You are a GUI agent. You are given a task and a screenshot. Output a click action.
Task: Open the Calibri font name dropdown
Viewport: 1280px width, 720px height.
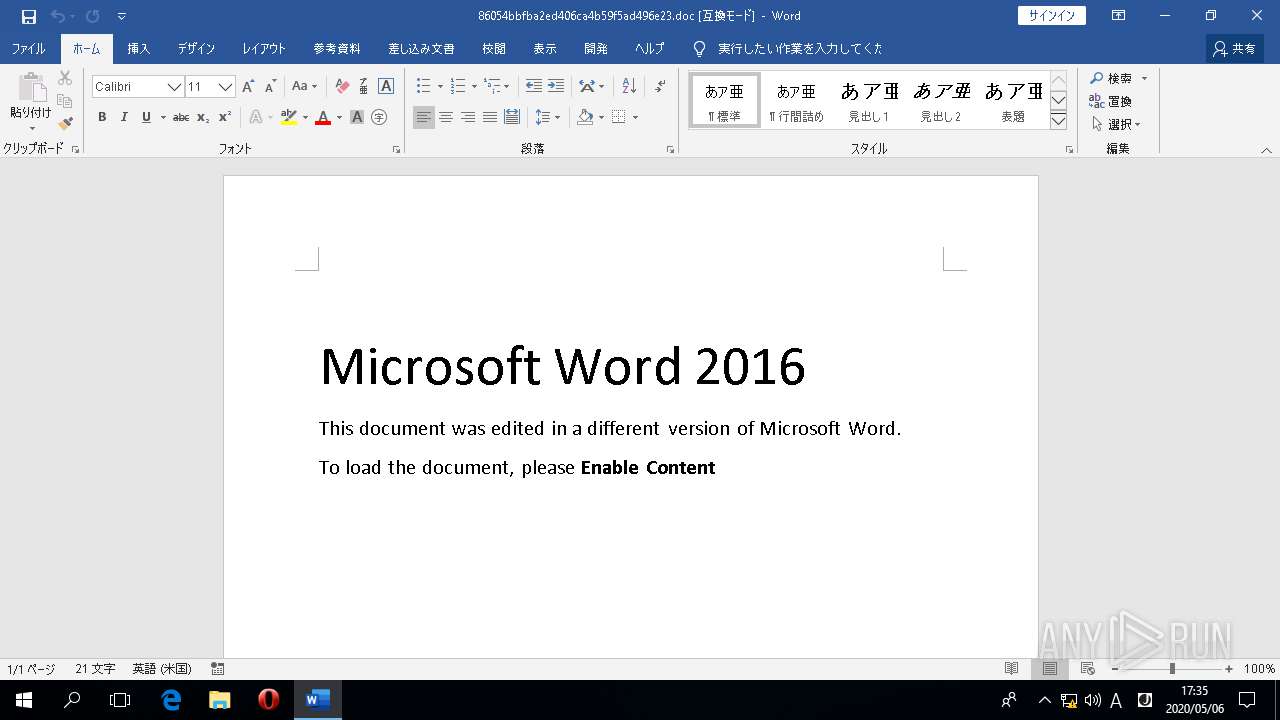(175, 87)
